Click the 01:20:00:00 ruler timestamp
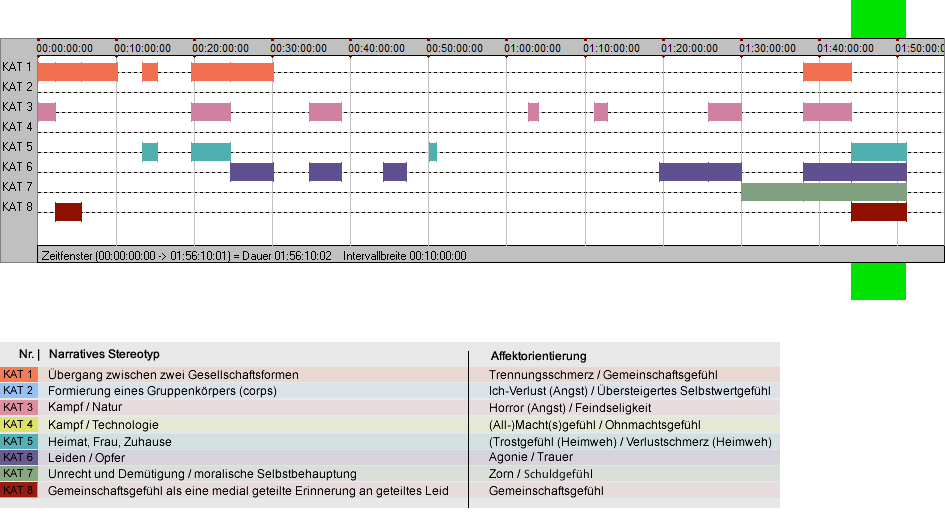The width and height of the screenshot is (945, 530). pyautogui.click(x=689, y=48)
